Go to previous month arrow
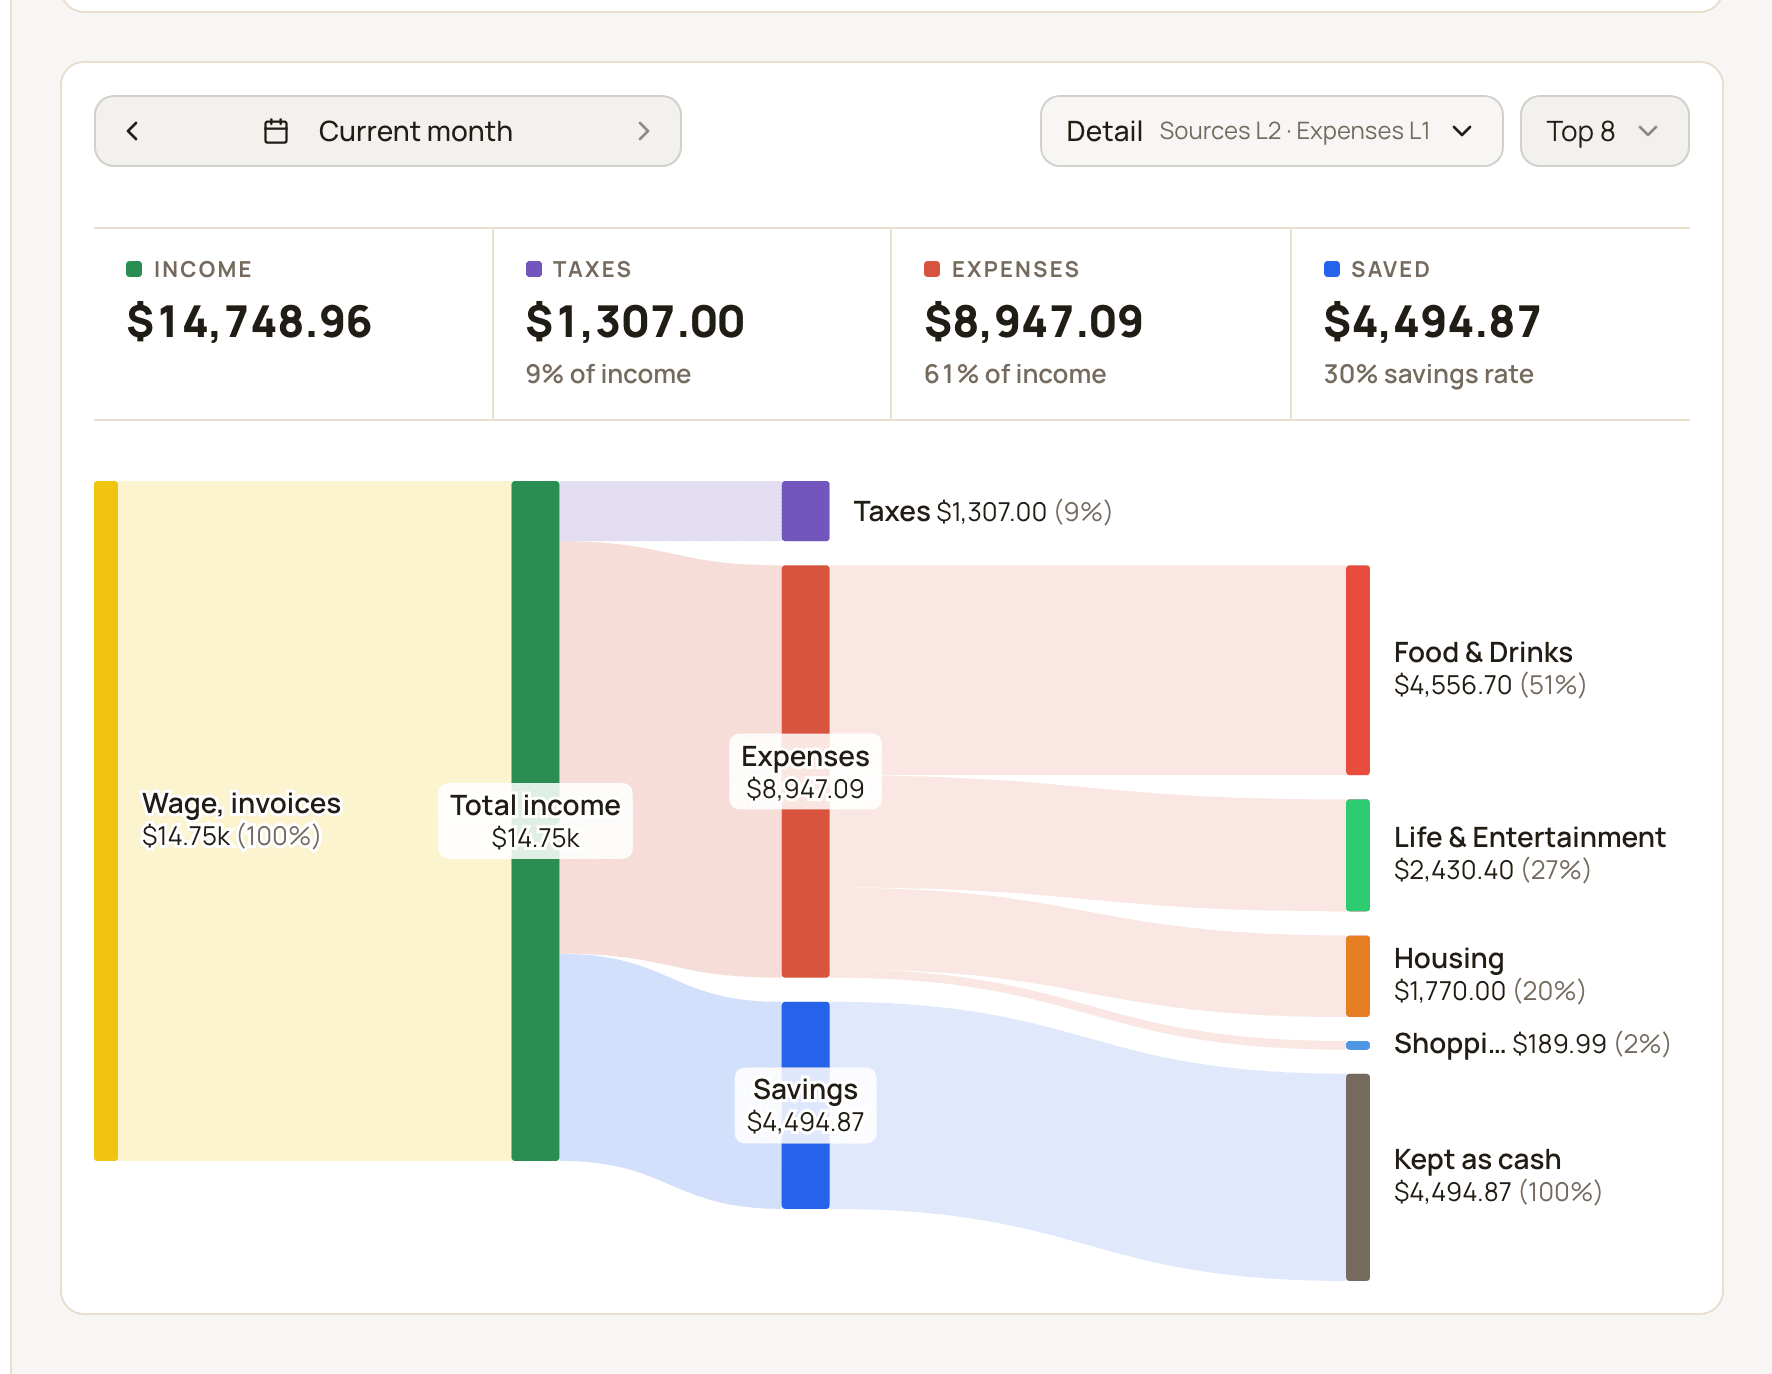The image size is (1772, 1374). click(132, 131)
